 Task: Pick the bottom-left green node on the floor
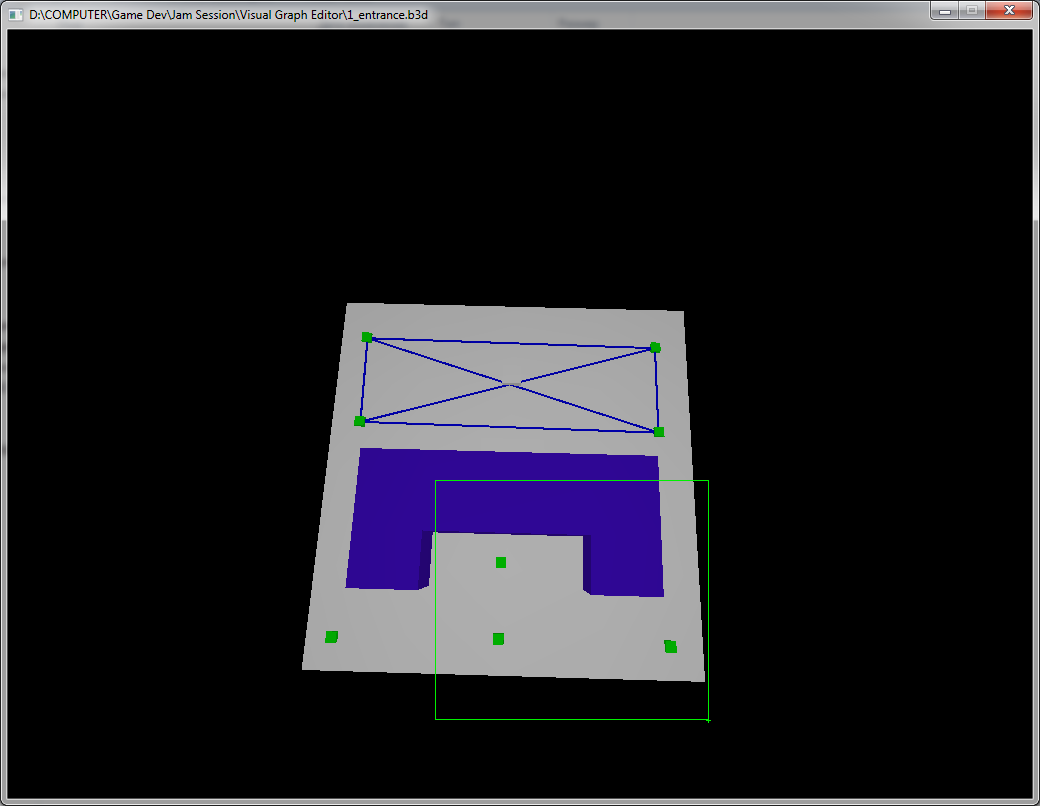(332, 637)
